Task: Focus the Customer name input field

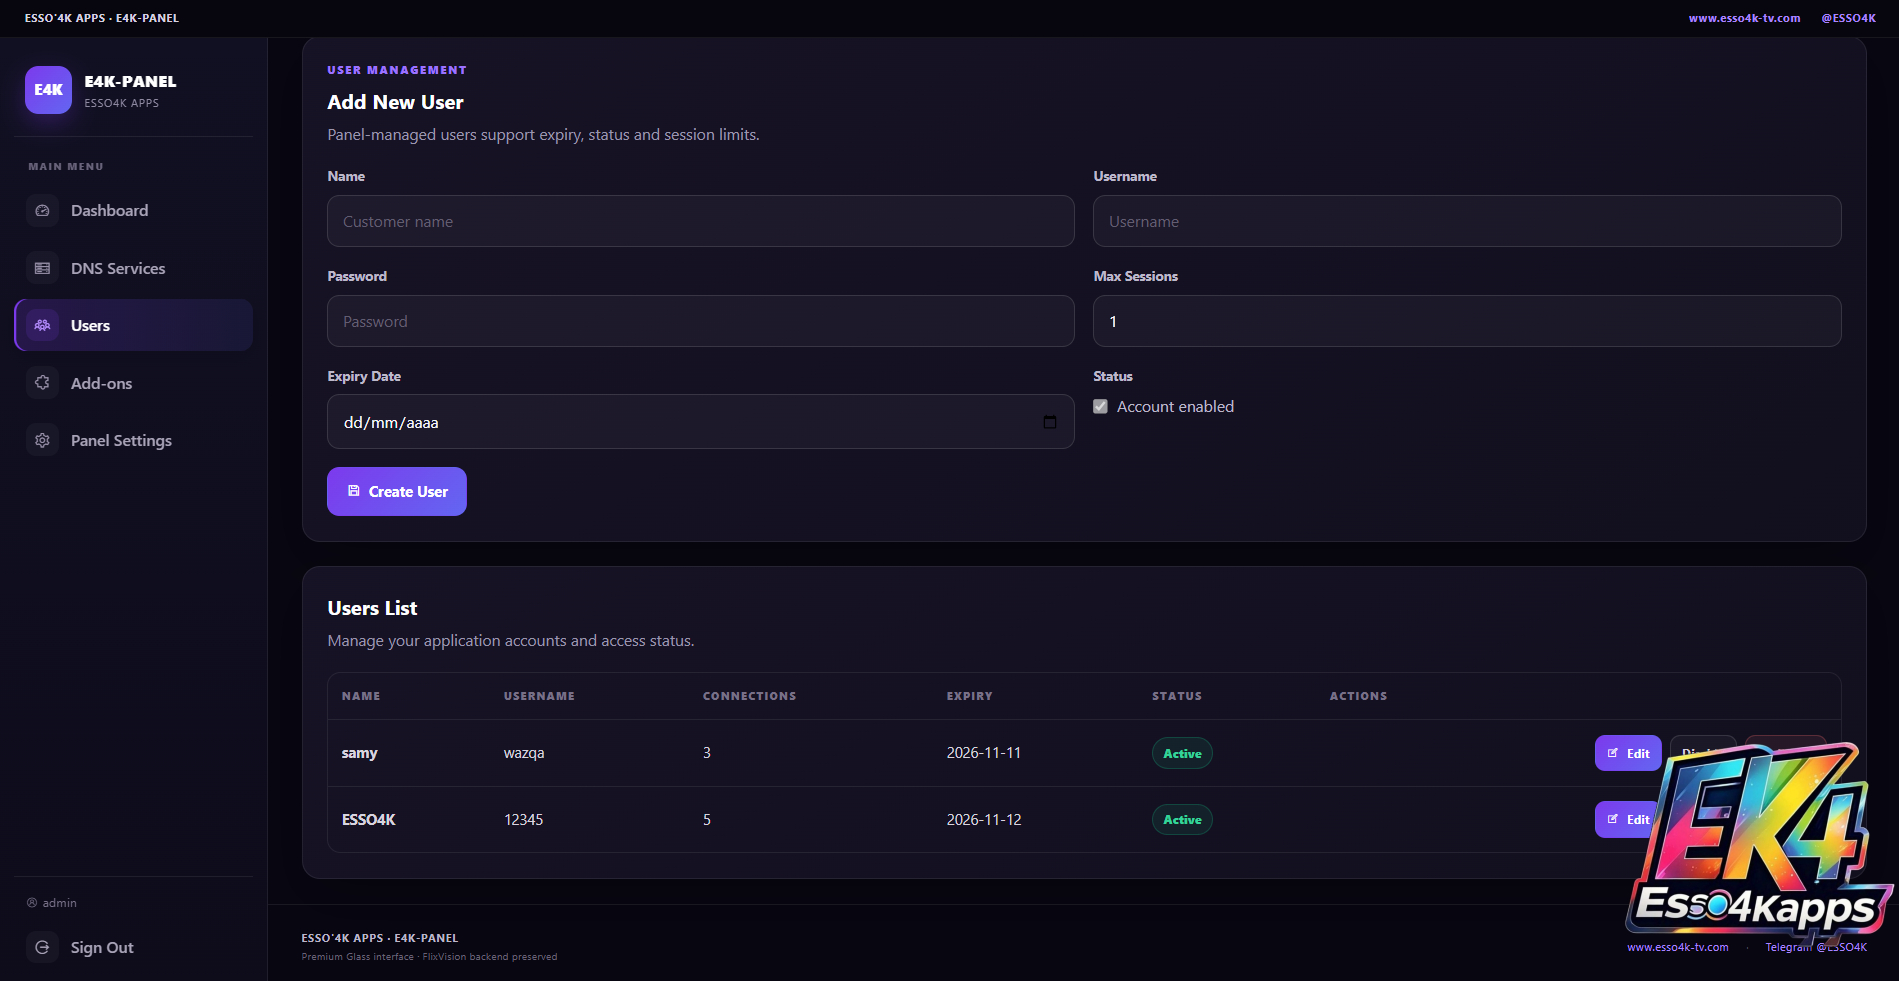Action: [701, 221]
